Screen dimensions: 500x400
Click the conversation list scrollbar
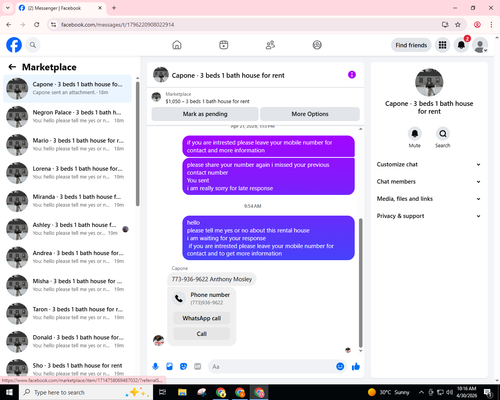pos(137,143)
